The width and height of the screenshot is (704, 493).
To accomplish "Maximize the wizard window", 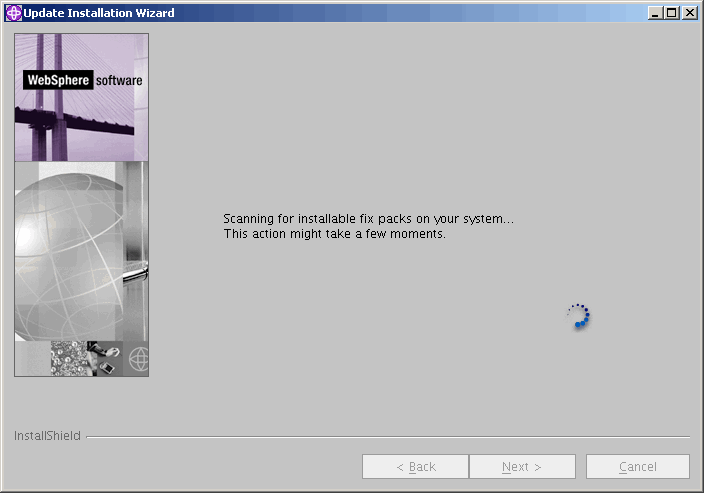I will pyautogui.click(x=672, y=13).
